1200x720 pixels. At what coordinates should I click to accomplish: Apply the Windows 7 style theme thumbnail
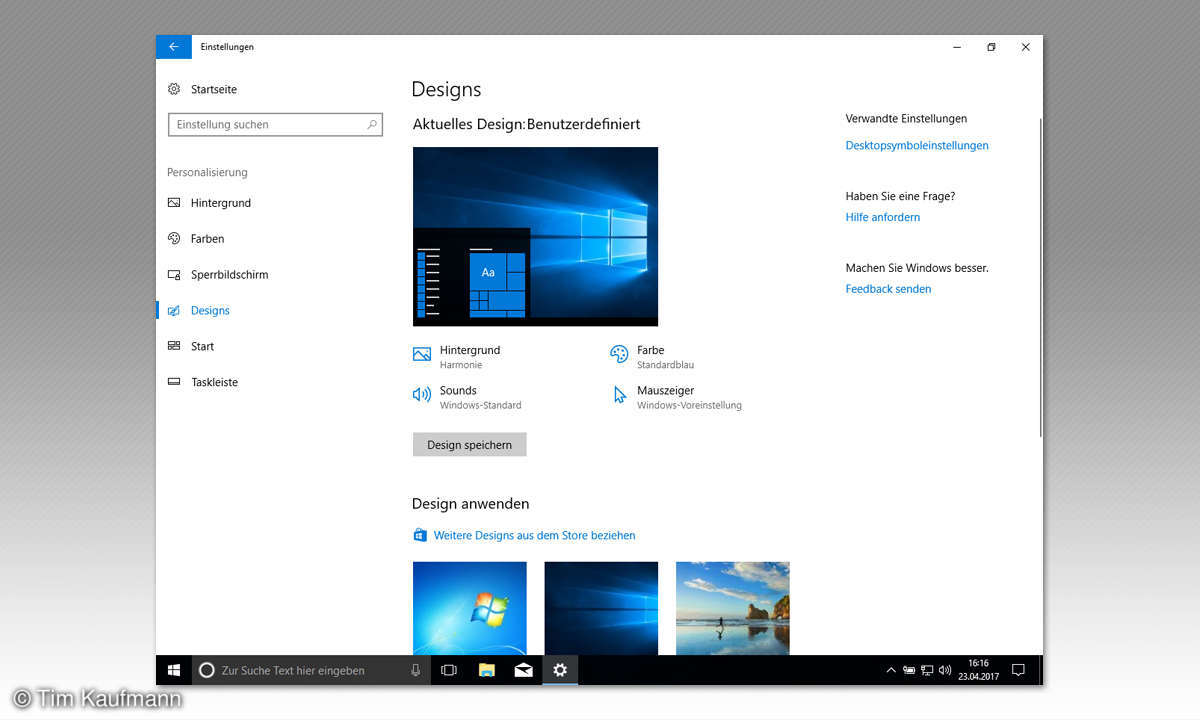point(469,608)
